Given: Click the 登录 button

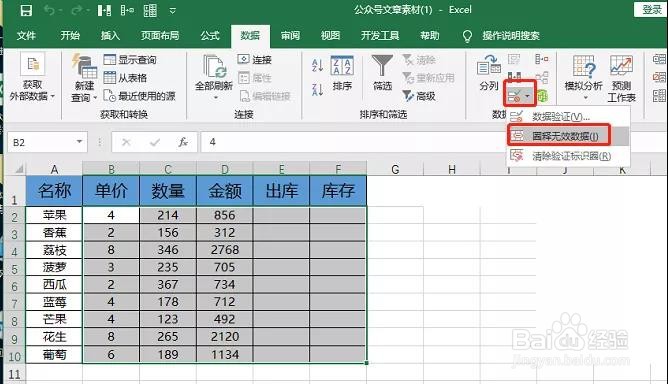Looking at the screenshot, I should tap(651, 10).
